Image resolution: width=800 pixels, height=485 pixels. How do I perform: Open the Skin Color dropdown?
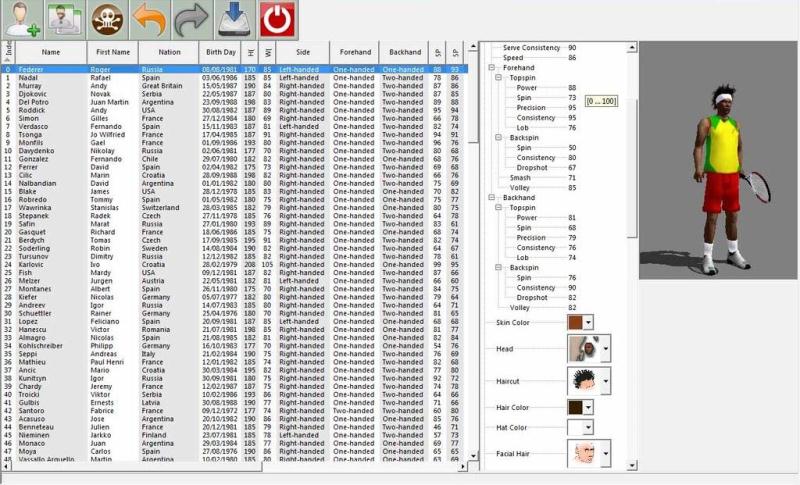pyautogui.click(x=588, y=322)
